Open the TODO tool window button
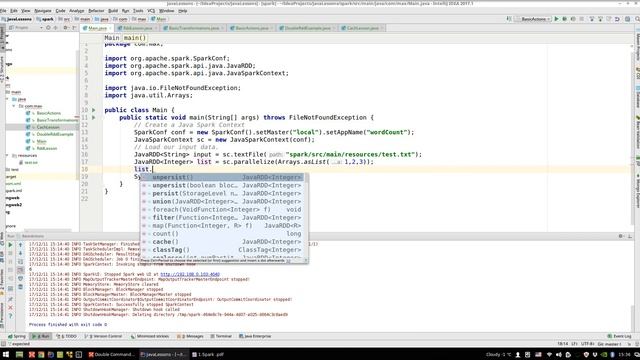The height and width of the screenshot is (360, 640). pyautogui.click(x=67, y=336)
